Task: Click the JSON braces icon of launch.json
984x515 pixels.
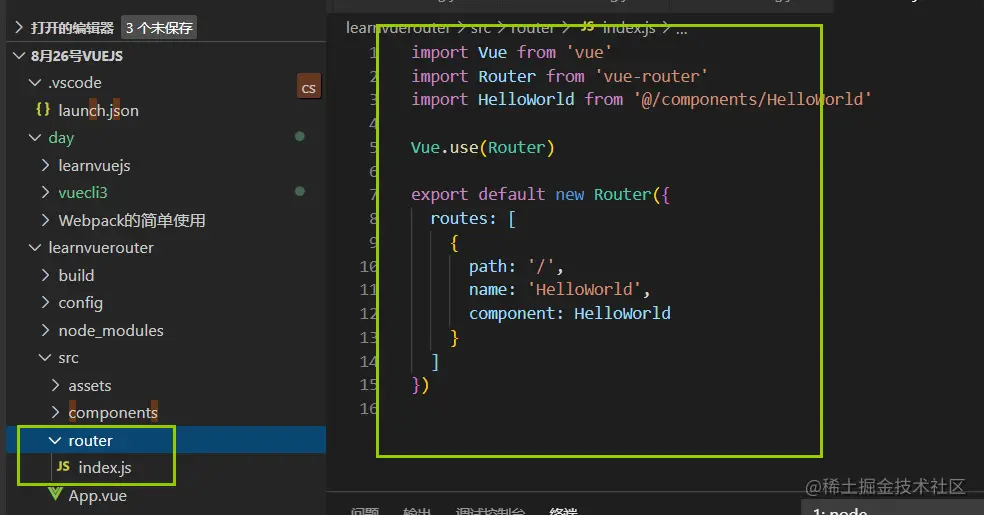Action: [43, 110]
